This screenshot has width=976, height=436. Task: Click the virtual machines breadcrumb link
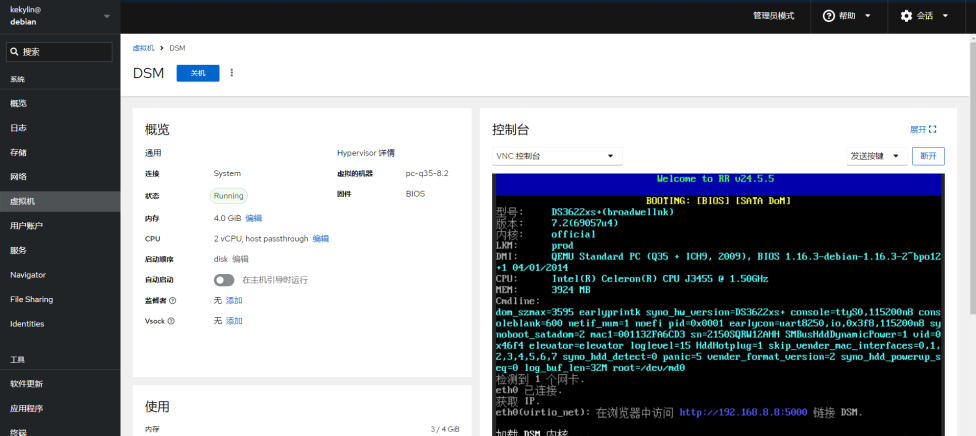click(143, 48)
